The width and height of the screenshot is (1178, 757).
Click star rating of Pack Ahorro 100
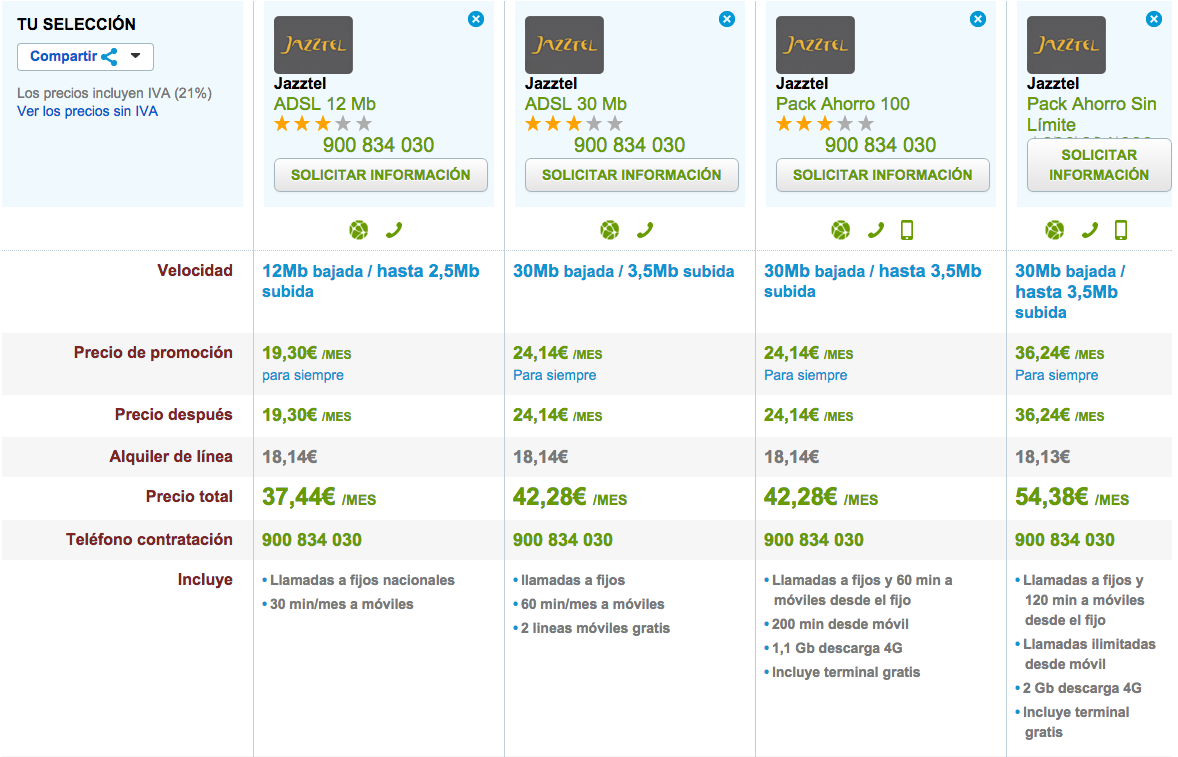825,124
